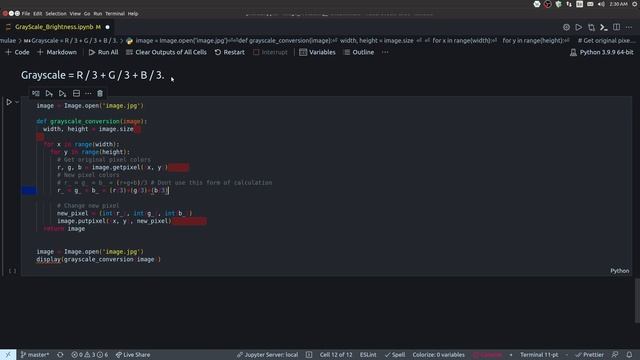Start a Live Share session

pos(133,355)
